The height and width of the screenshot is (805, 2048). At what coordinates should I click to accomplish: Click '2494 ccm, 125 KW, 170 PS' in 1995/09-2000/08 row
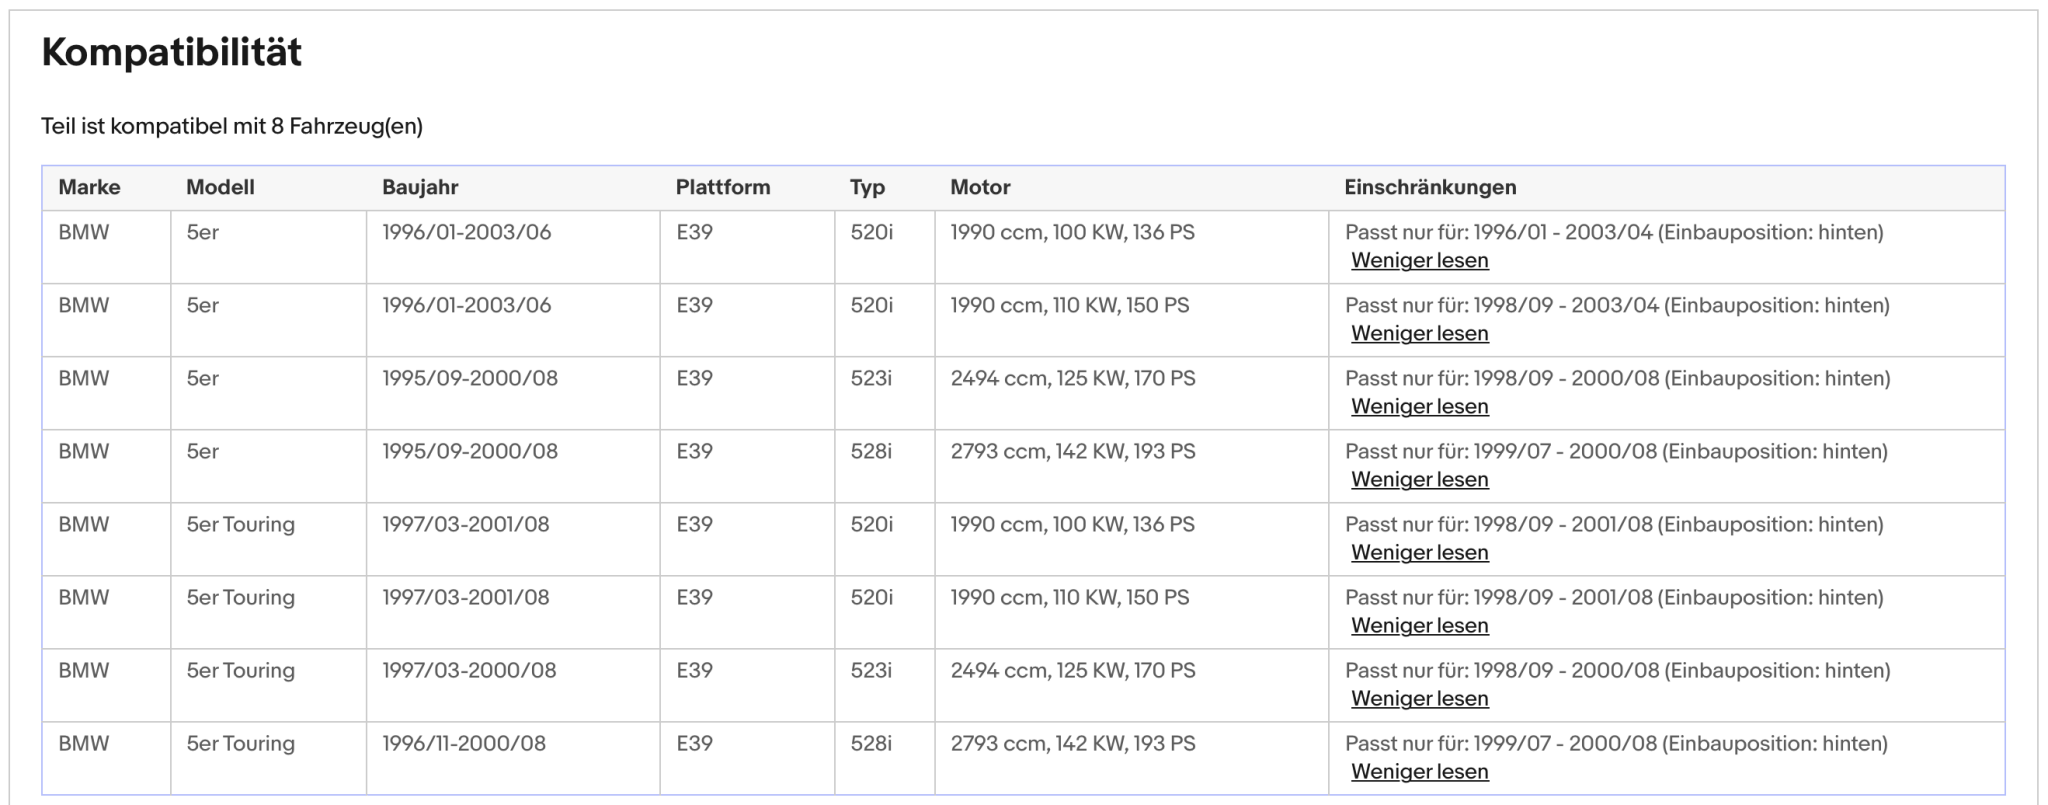pyautogui.click(x=1073, y=378)
